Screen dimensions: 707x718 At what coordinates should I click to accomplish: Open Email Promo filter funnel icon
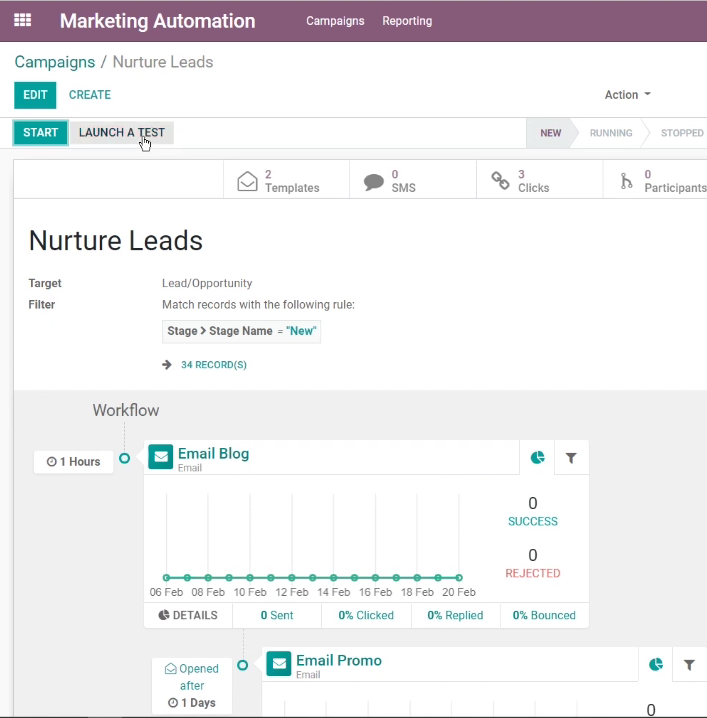point(689,664)
